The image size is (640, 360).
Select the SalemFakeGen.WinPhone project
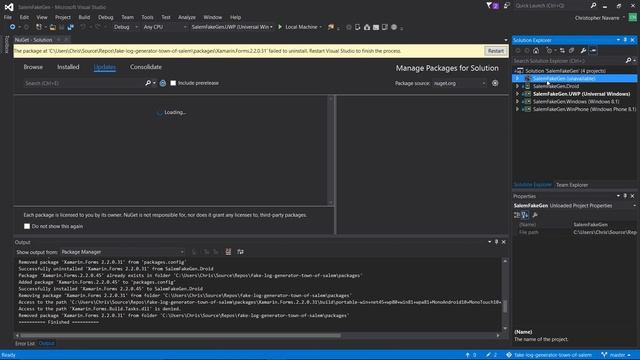[584, 109]
